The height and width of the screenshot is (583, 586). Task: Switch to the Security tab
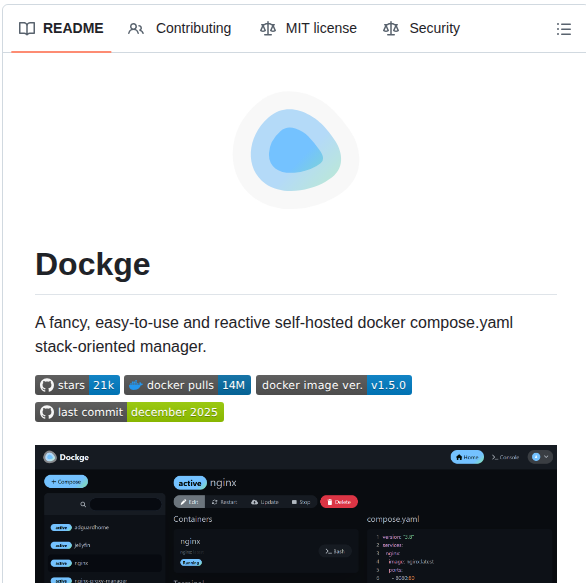422,28
